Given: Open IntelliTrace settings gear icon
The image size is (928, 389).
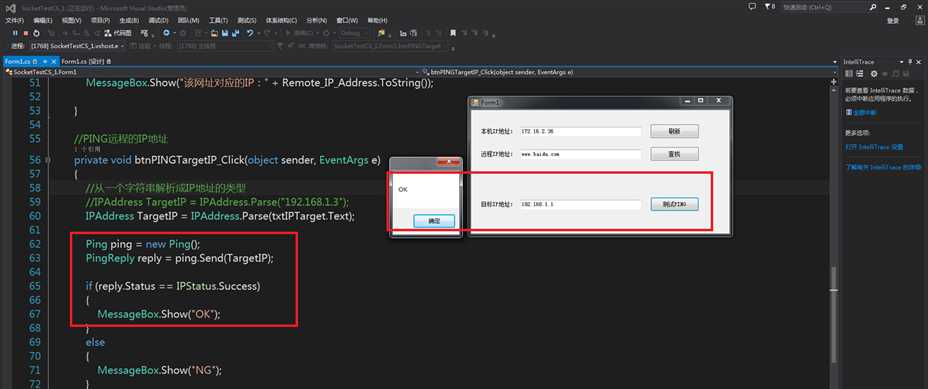Looking at the screenshot, I should (874, 73).
